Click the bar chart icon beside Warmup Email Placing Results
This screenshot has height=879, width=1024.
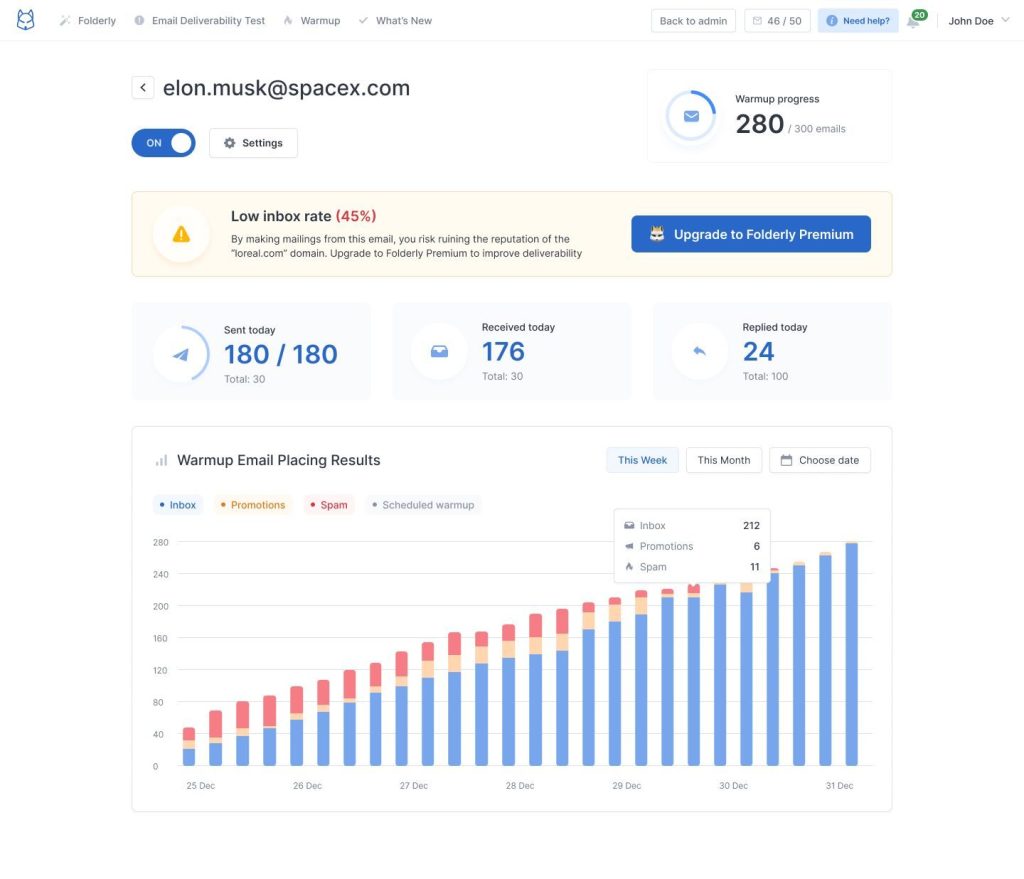coord(161,460)
